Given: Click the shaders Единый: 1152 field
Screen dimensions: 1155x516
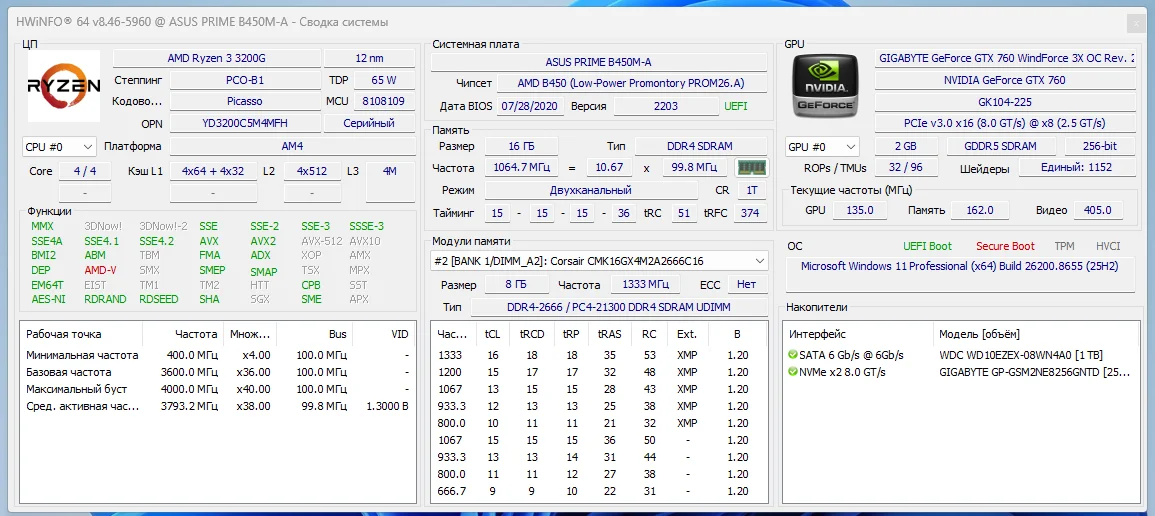Looking at the screenshot, I should pos(1077,168).
